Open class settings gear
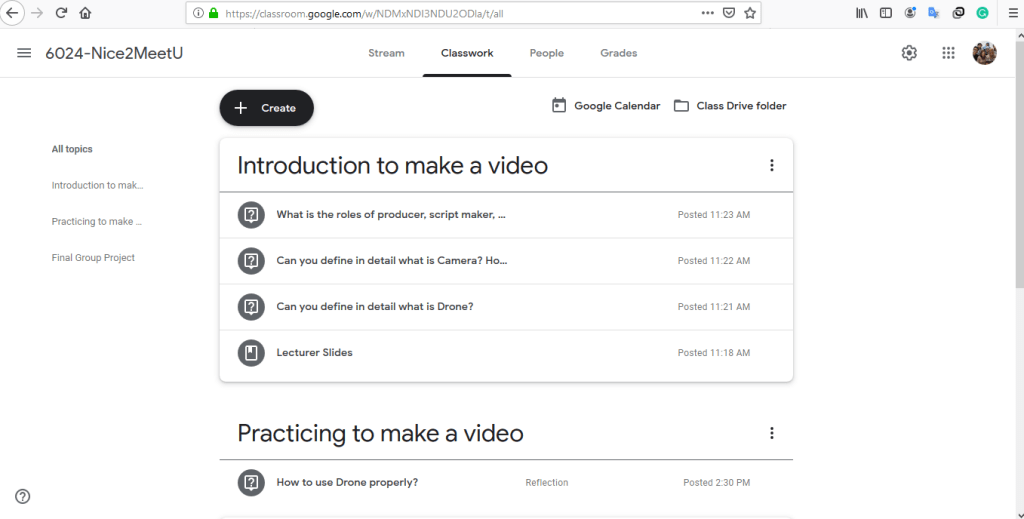Viewport: 1024px width, 519px height. (909, 53)
